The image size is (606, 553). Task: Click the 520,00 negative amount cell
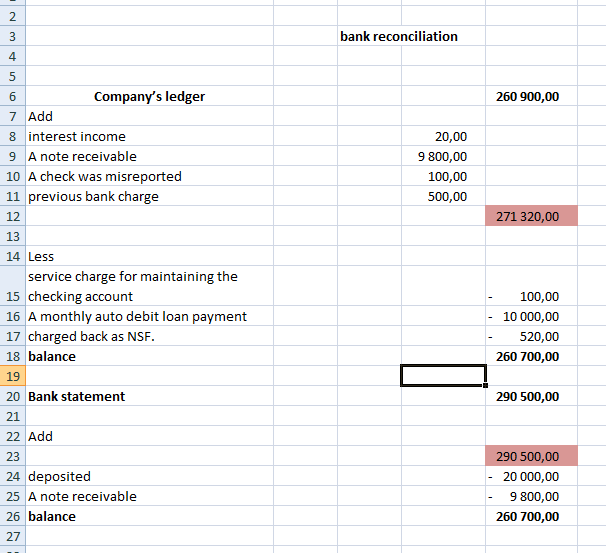[530, 336]
